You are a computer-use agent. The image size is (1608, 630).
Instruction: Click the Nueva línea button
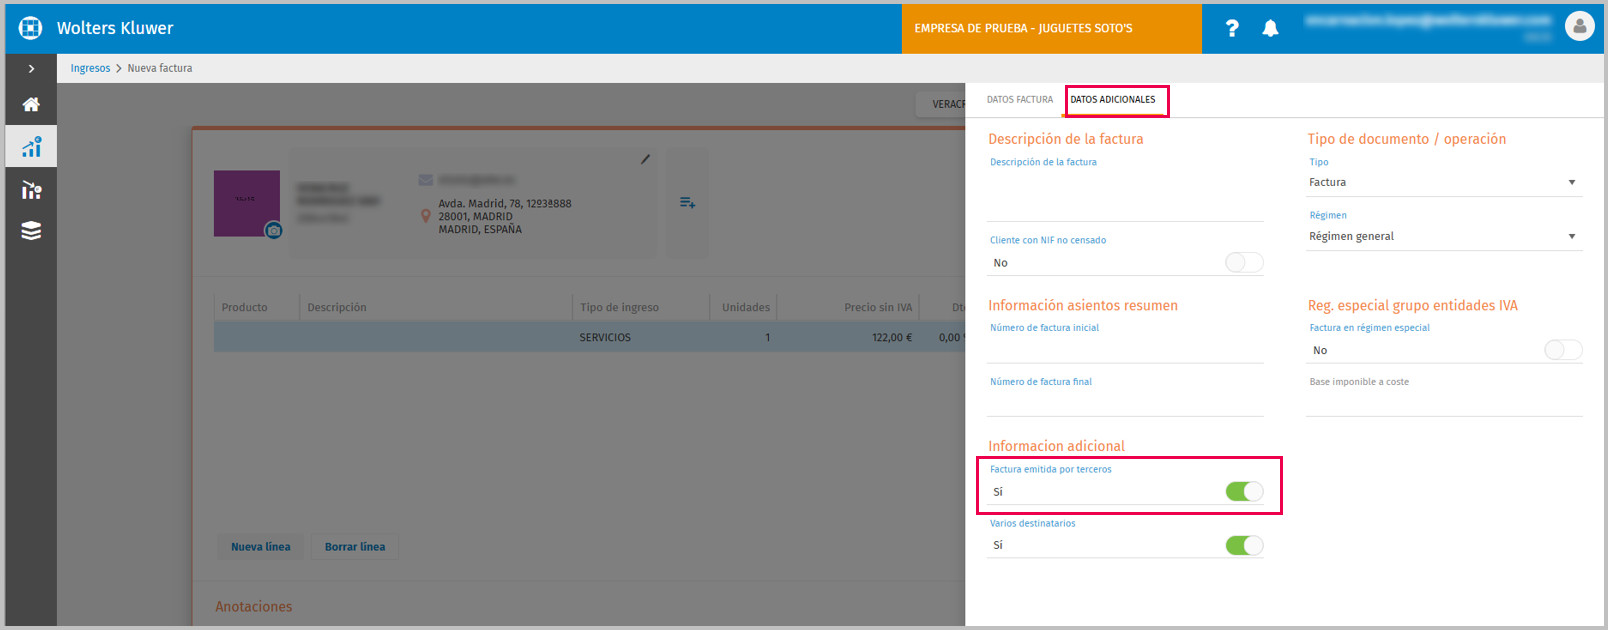point(261,547)
